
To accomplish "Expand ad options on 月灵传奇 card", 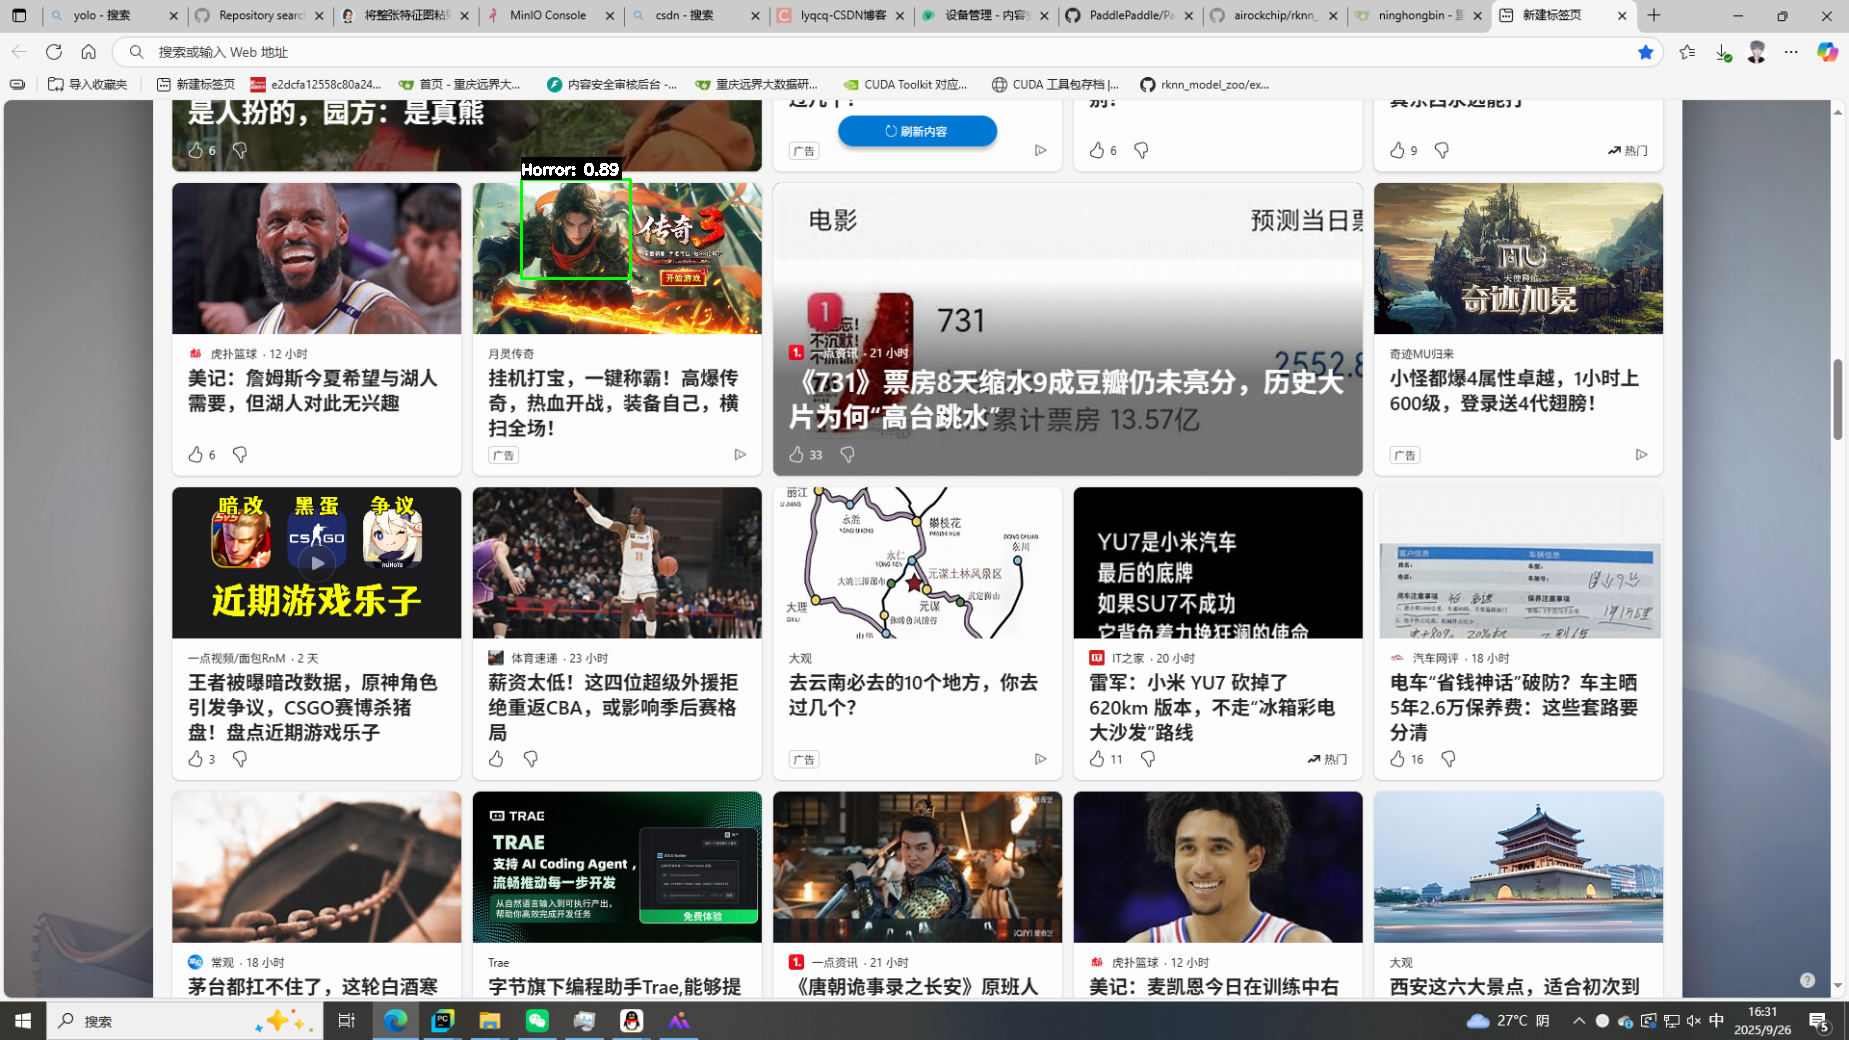I will click(x=740, y=454).
